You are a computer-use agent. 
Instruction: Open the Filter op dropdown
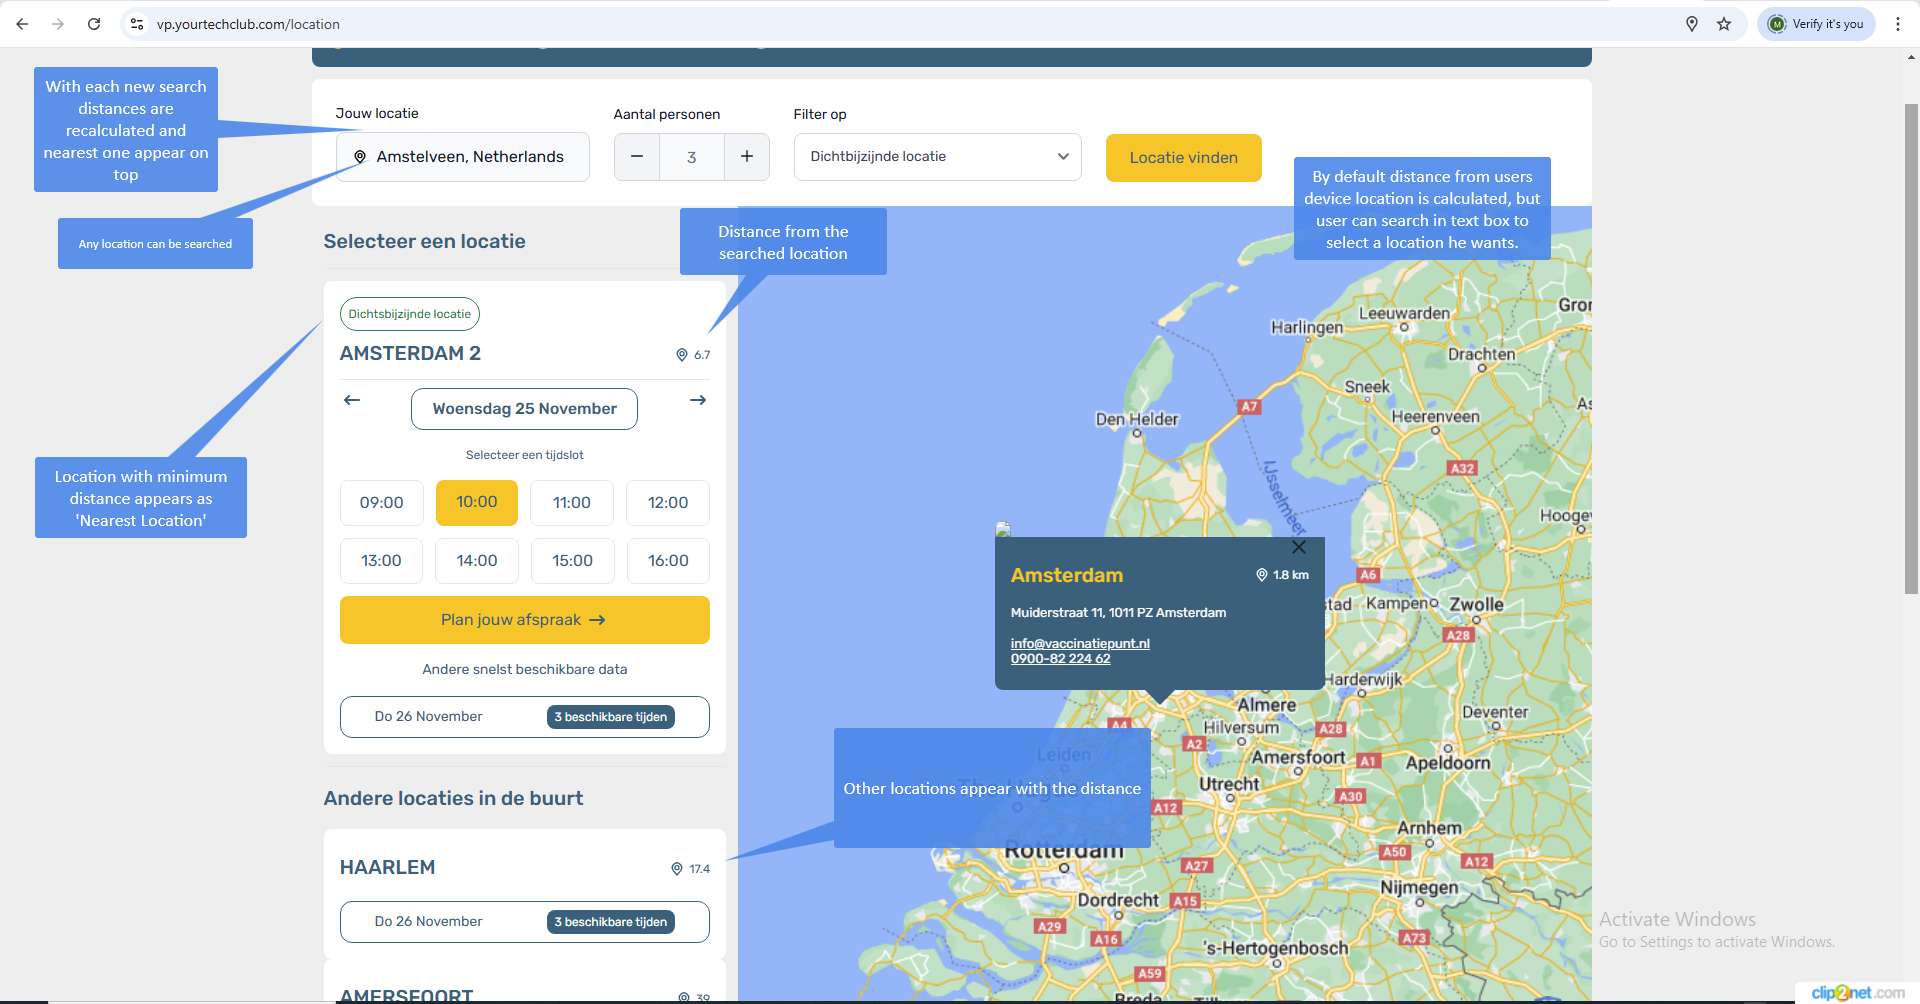pos(937,157)
